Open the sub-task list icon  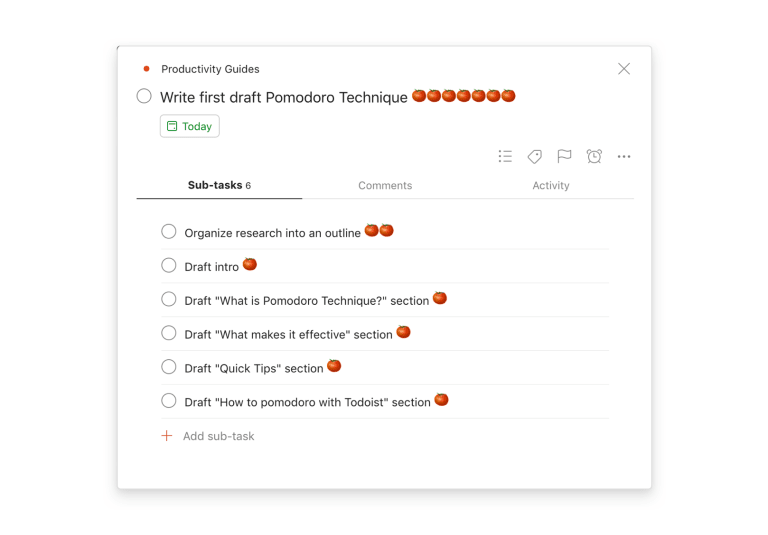[505, 156]
